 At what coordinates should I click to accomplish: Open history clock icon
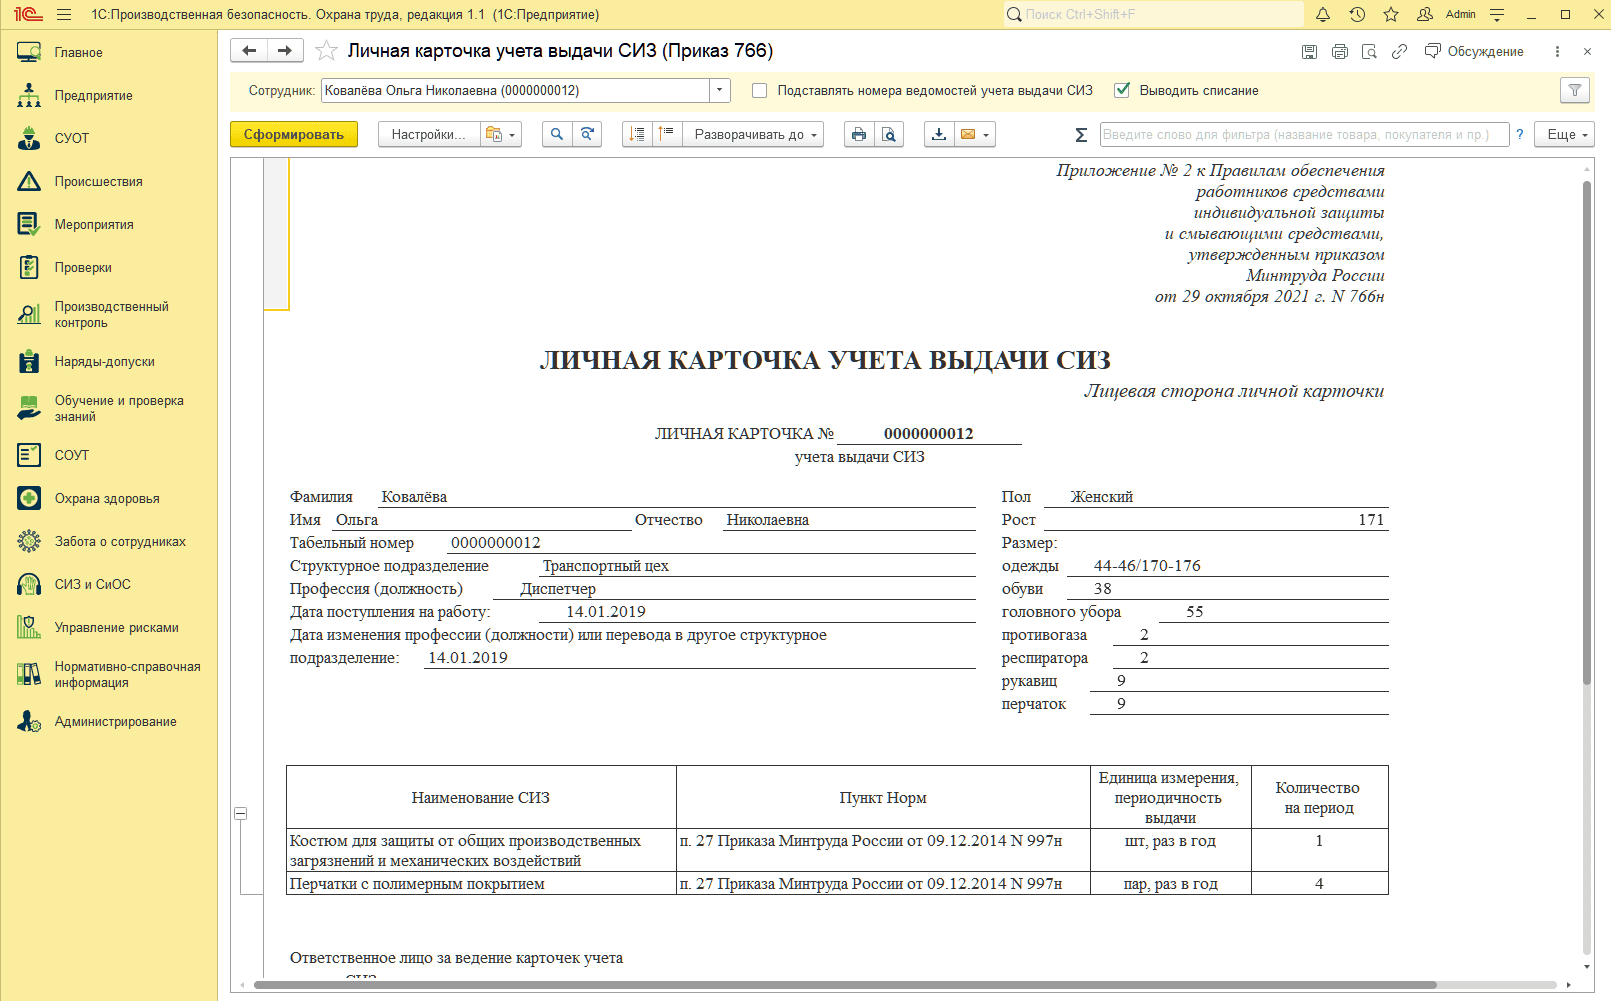(1357, 15)
